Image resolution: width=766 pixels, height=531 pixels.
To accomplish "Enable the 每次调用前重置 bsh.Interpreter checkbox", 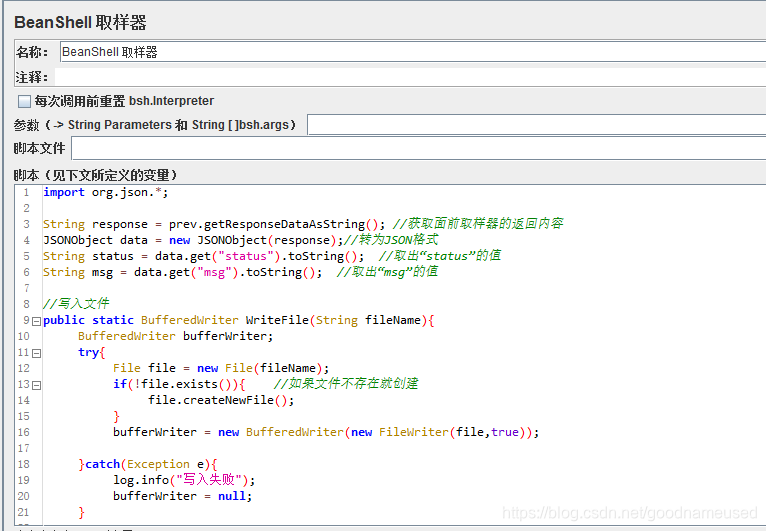I will pyautogui.click(x=24, y=101).
